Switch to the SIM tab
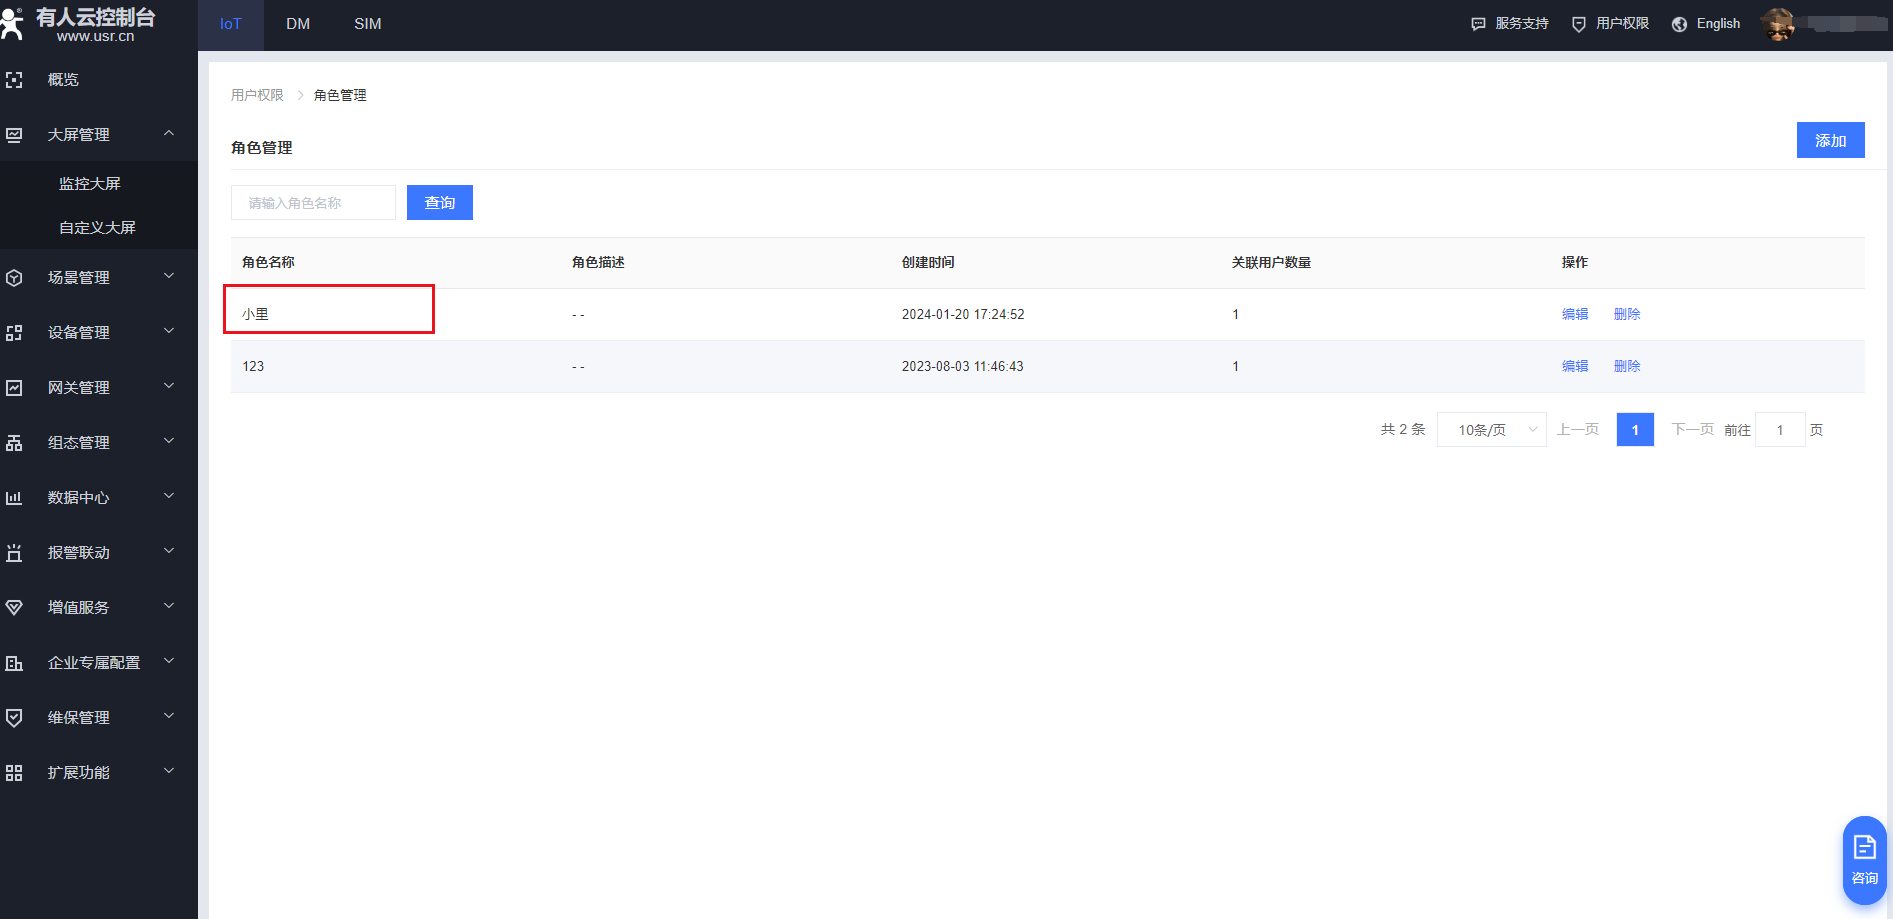Viewport: 1893px width, 919px height. tap(367, 24)
